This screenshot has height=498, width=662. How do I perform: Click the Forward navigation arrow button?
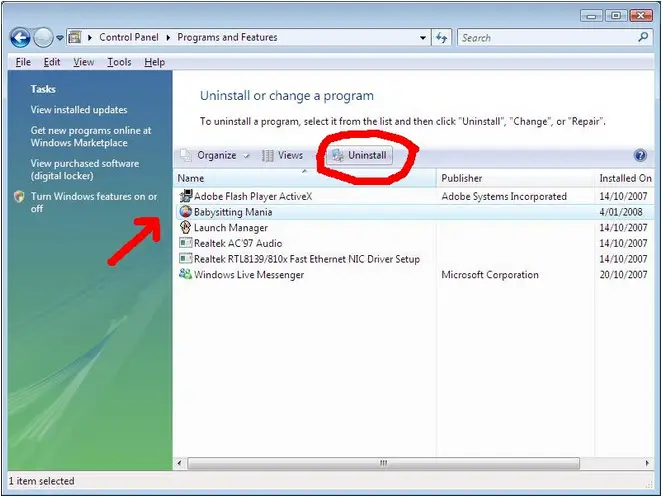tap(43, 38)
